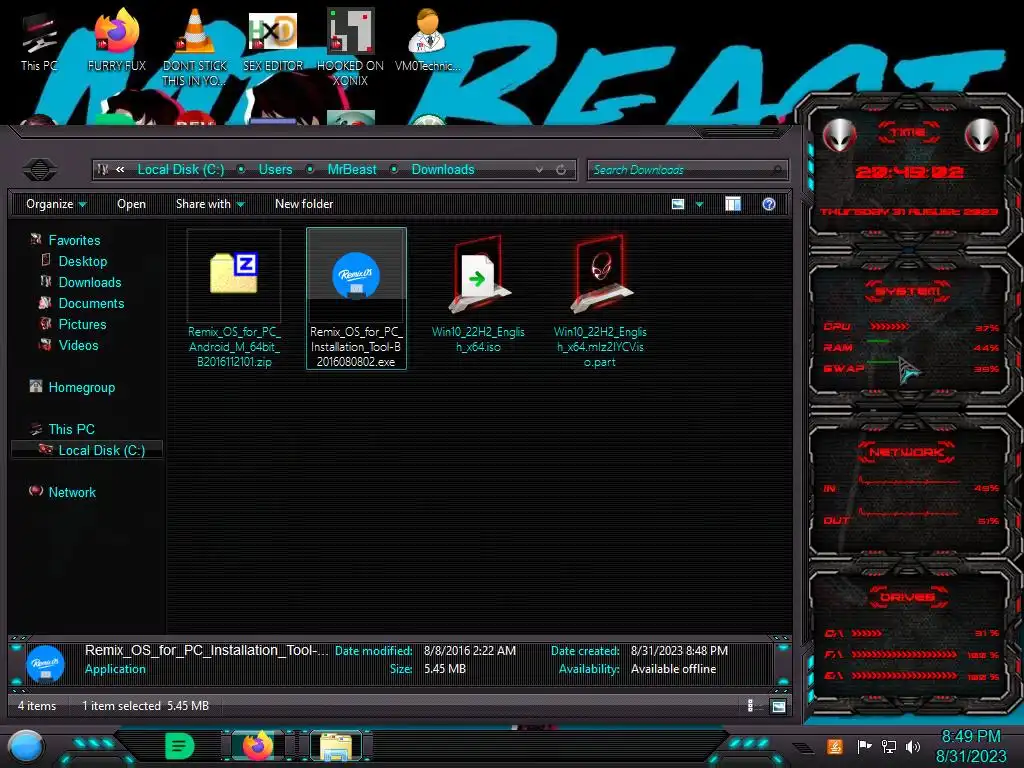This screenshot has height=768, width=1024.
Task: Click the C:\ drive usage bar
Action: (x=867, y=633)
